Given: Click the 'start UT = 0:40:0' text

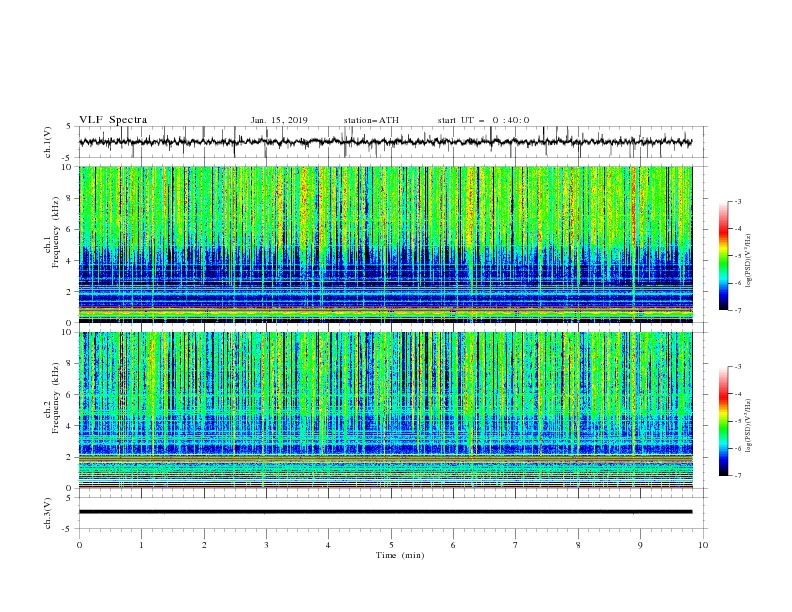Looking at the screenshot, I should point(483,120).
